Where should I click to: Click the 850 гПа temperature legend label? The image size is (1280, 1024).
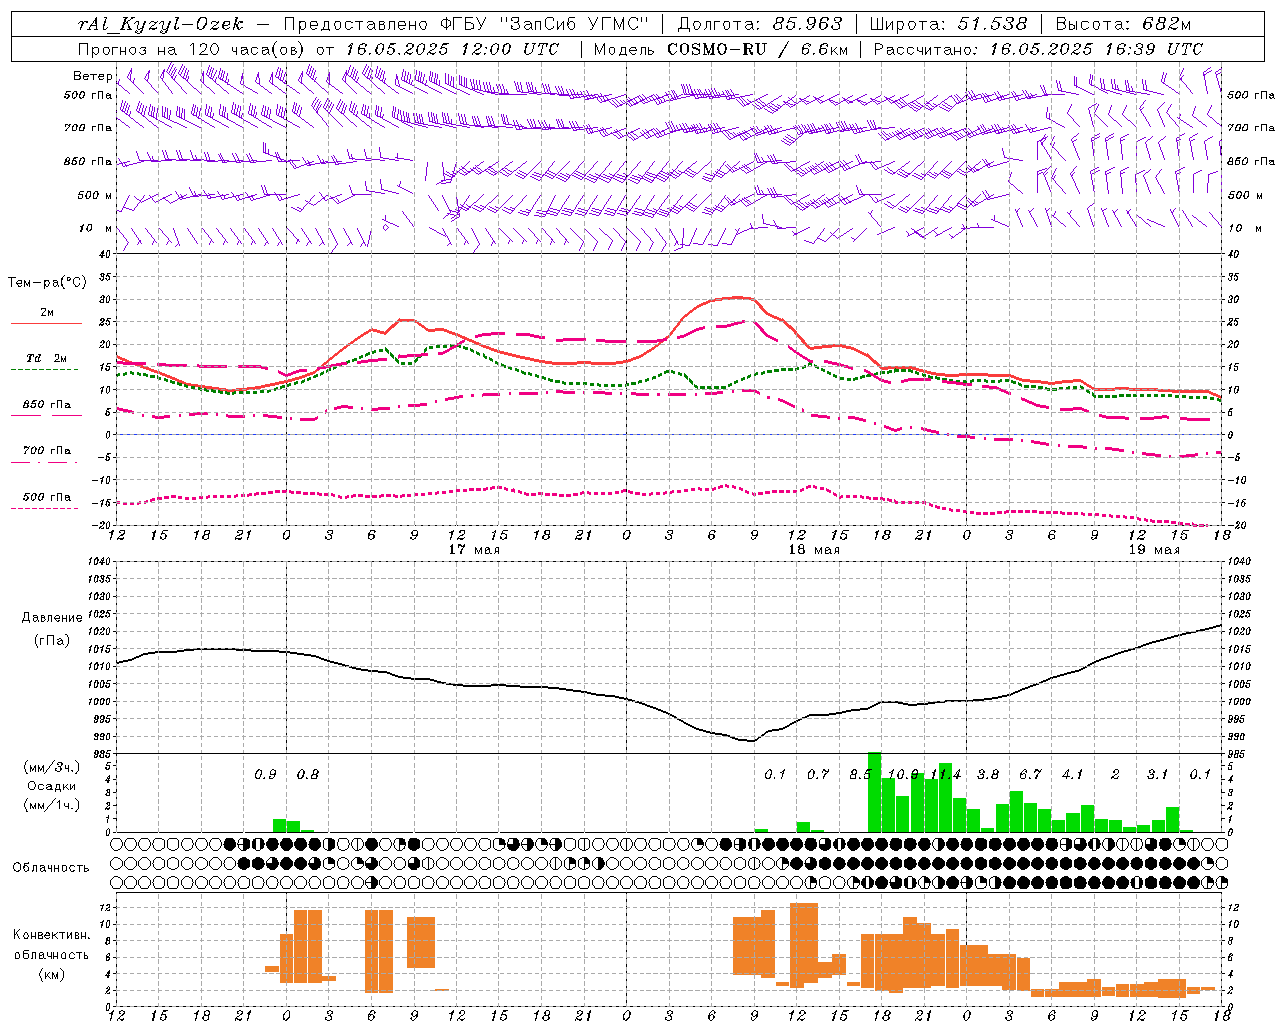(x=47, y=405)
